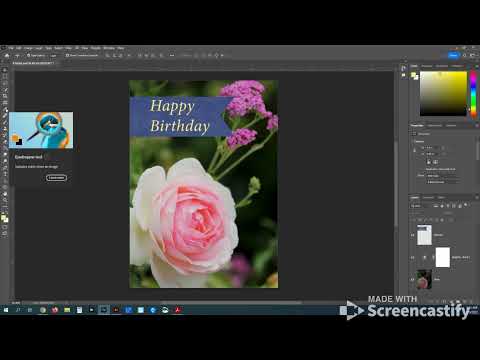Viewport: 480px width, 360px height.
Task: Switch to the Swatches tab
Action: [x=427, y=66]
